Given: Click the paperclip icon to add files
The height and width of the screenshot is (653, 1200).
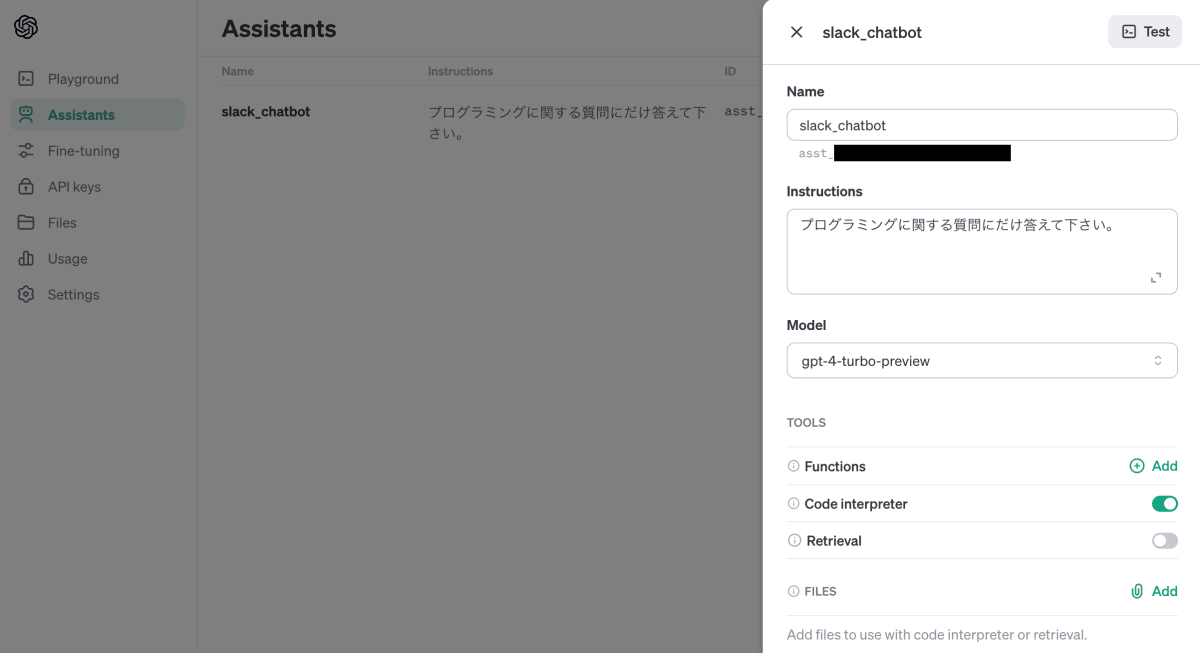Looking at the screenshot, I should click(1137, 591).
